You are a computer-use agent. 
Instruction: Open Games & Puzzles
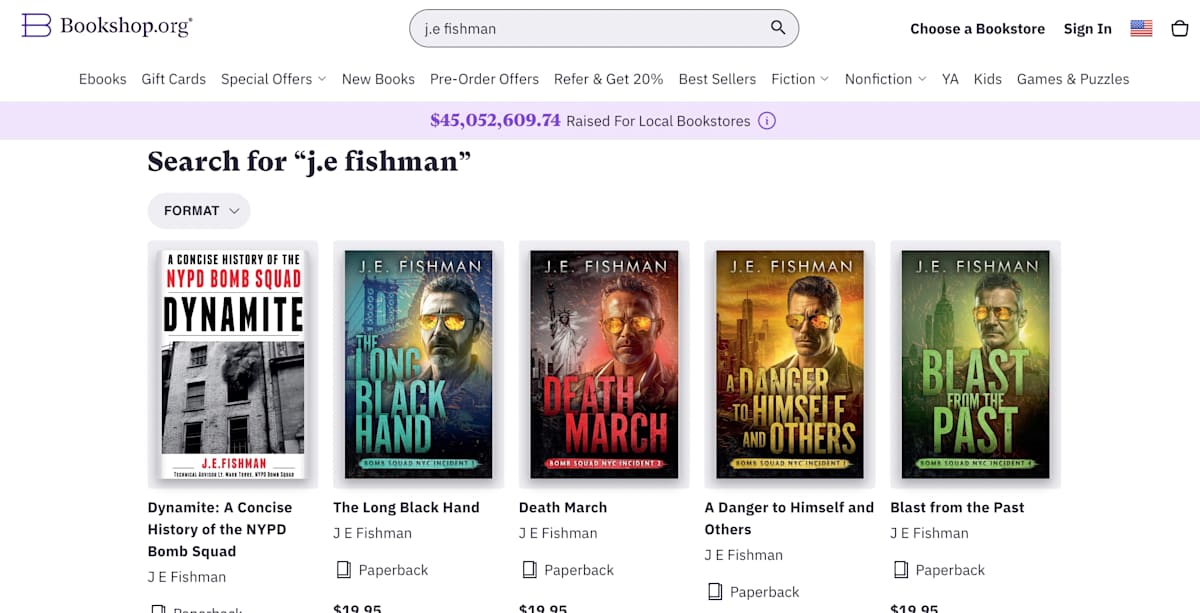pyautogui.click(x=1073, y=79)
